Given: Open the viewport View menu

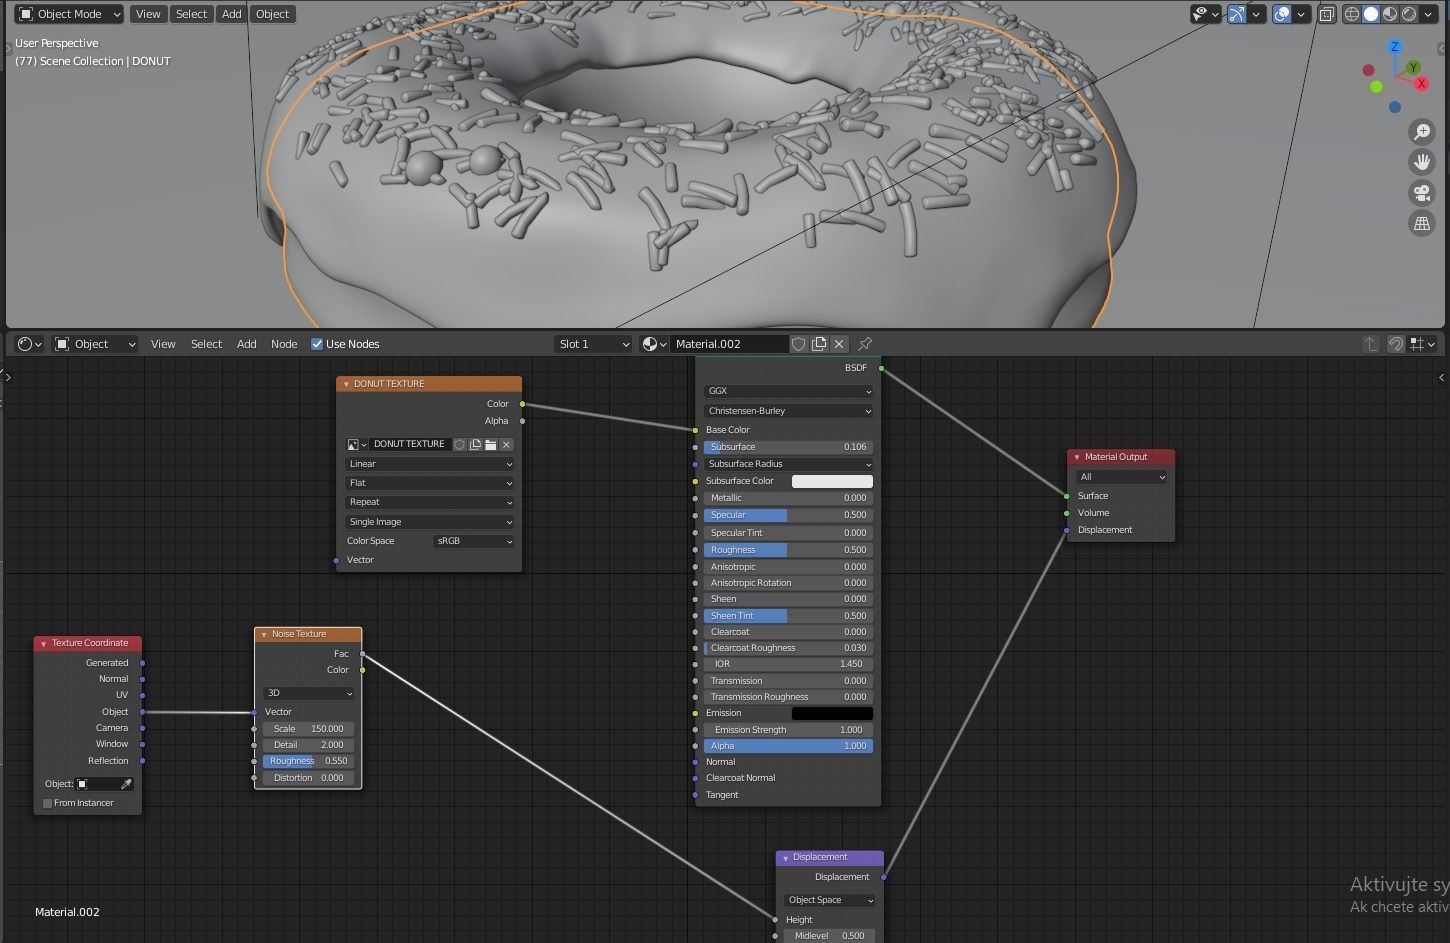Looking at the screenshot, I should pos(148,14).
